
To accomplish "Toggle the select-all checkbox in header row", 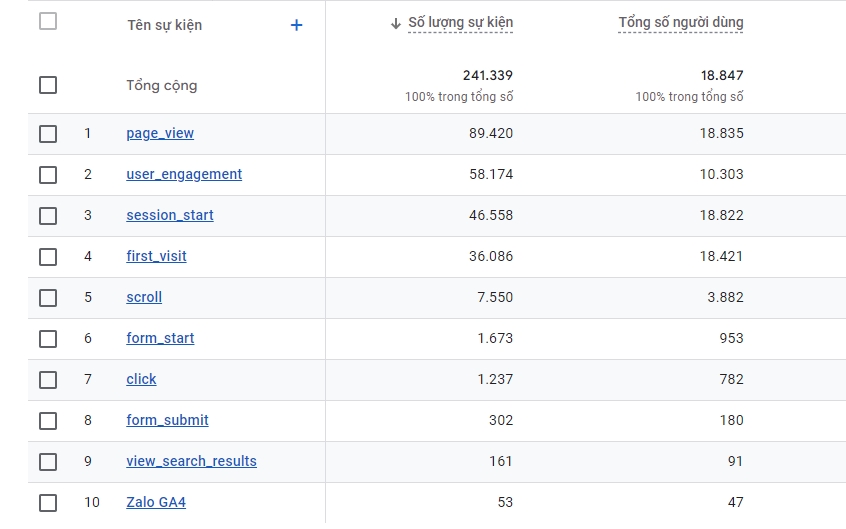I will point(48,21).
